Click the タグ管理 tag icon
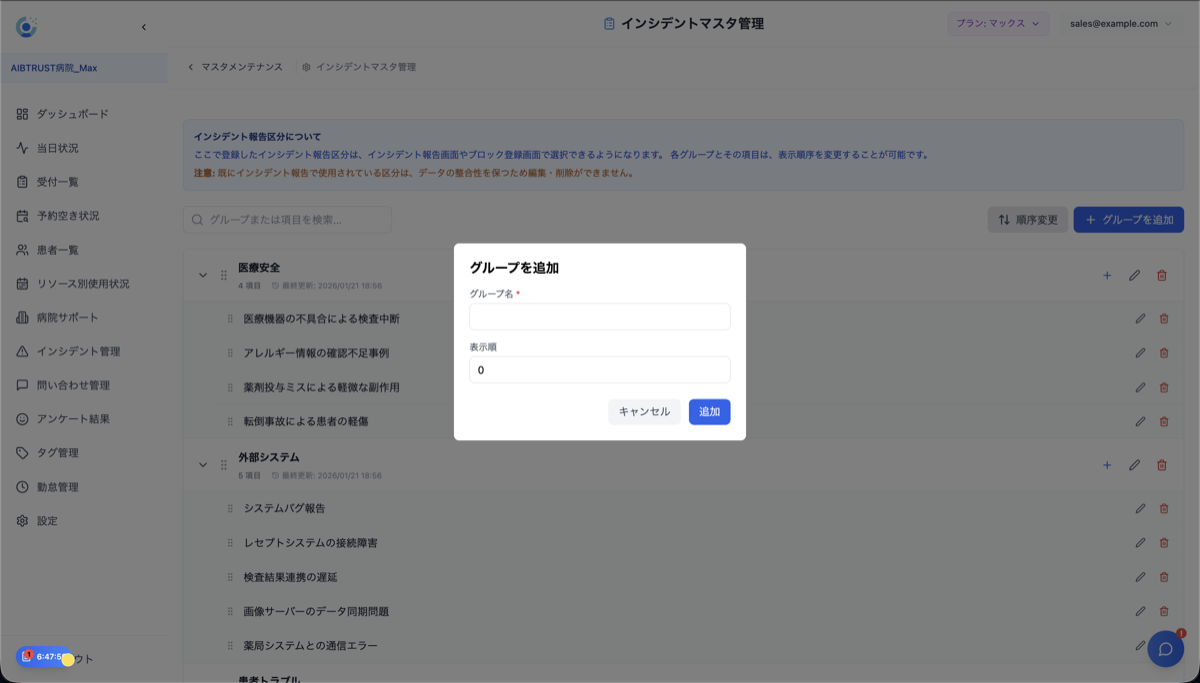The image size is (1200, 683). (23, 453)
